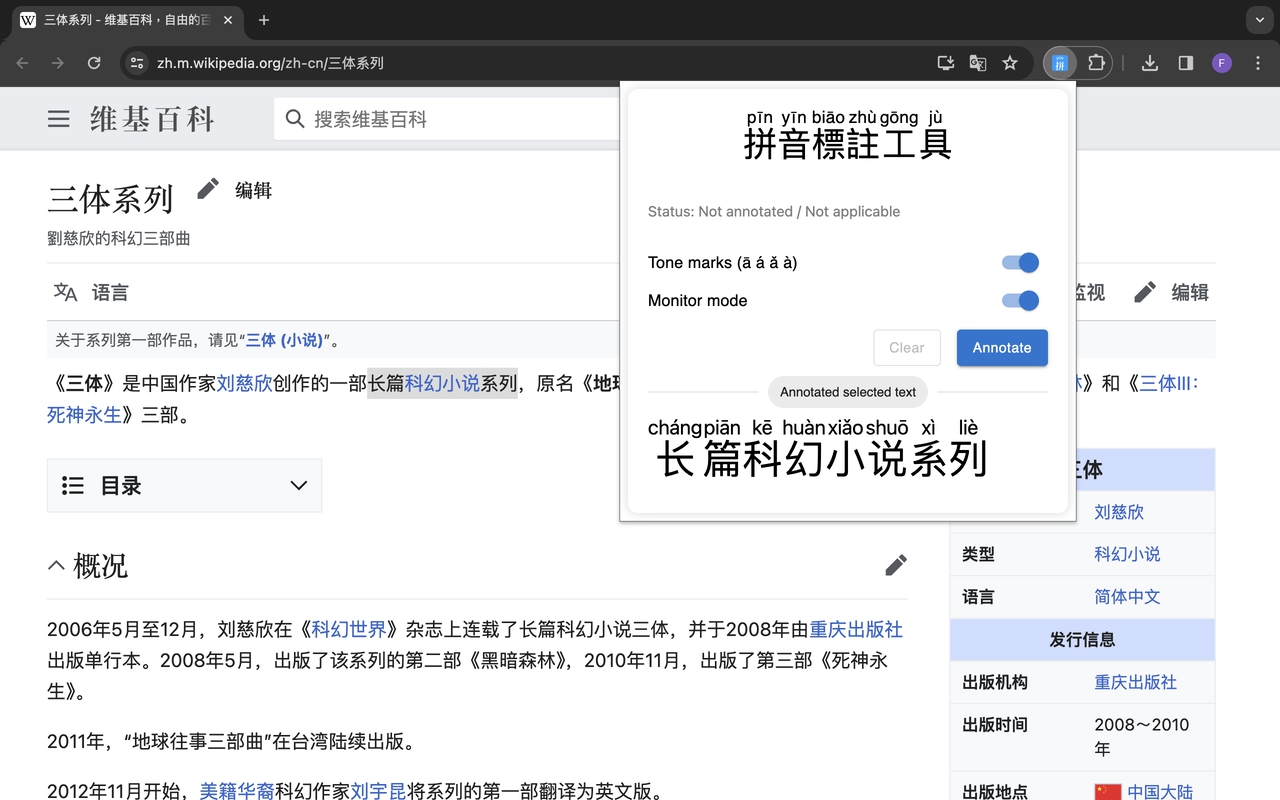Bookmark the page with the star icon
Screen dimensions: 1280x800
(x=1010, y=62)
